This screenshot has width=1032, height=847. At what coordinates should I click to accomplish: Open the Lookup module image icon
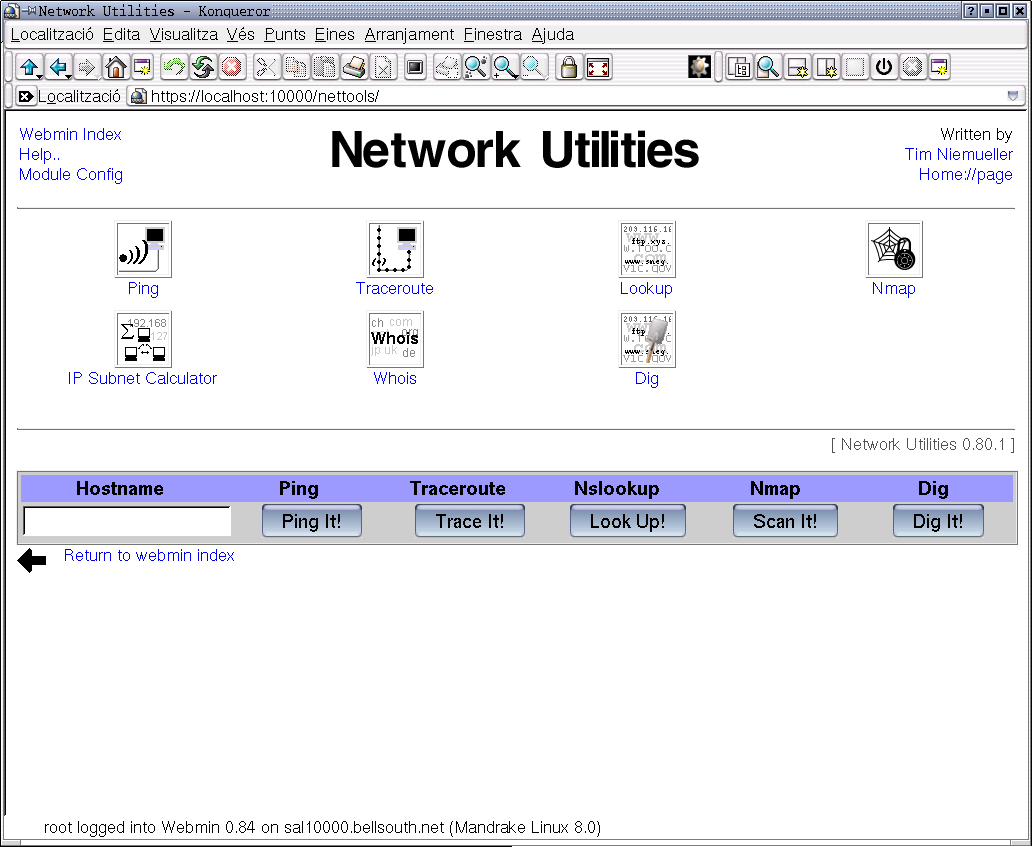tap(647, 249)
